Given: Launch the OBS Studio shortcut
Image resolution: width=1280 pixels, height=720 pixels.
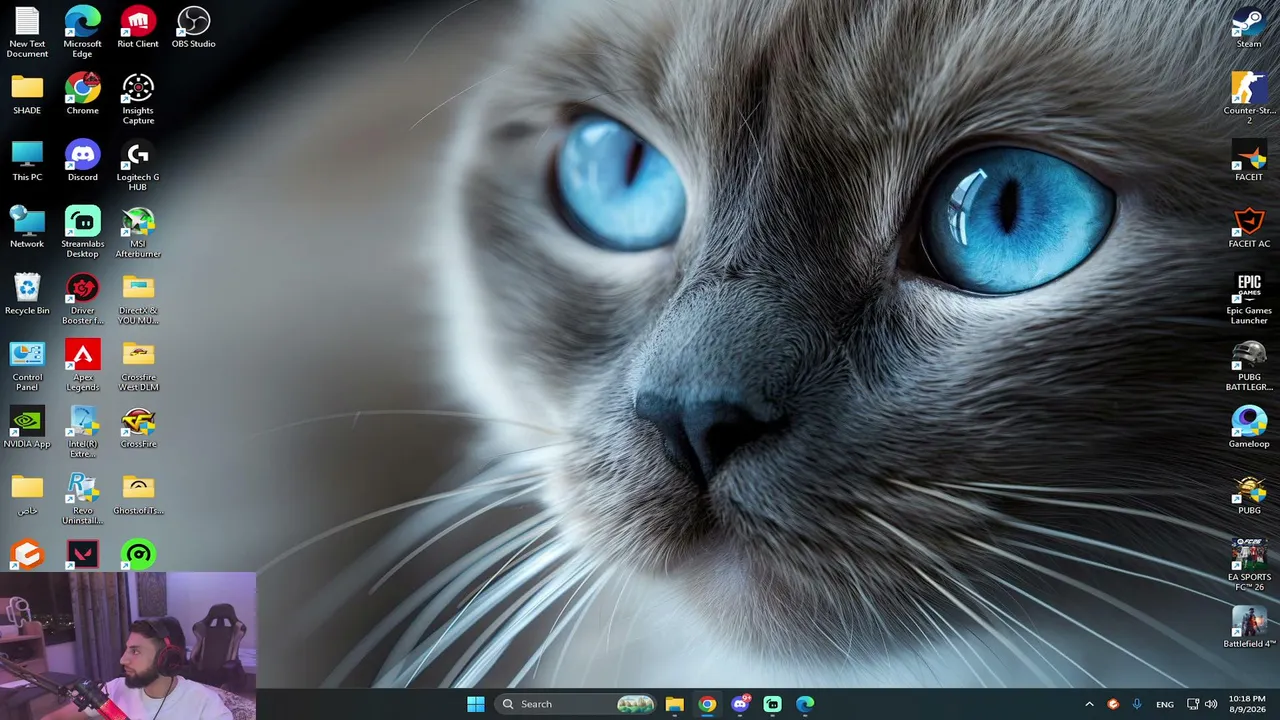Looking at the screenshot, I should click(x=193, y=27).
